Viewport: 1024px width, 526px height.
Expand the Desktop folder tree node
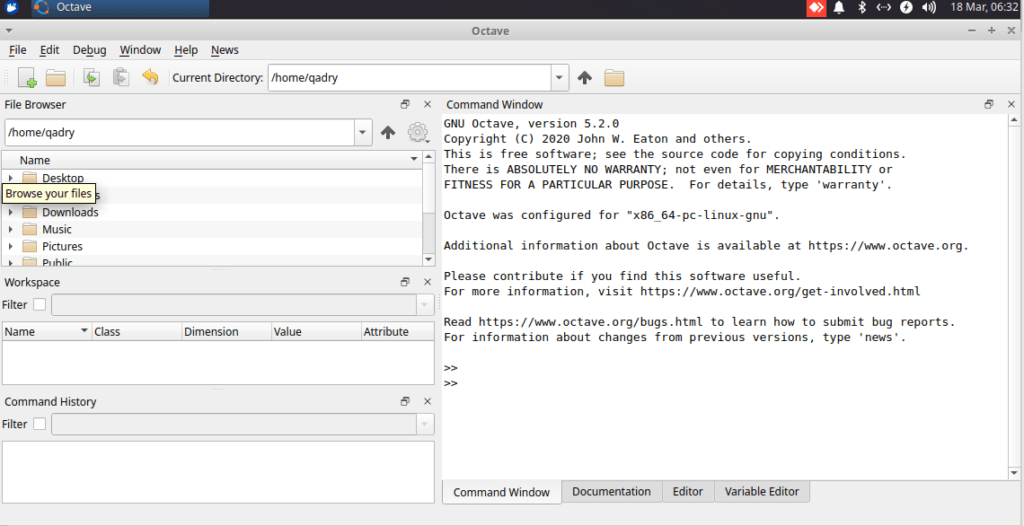10,178
